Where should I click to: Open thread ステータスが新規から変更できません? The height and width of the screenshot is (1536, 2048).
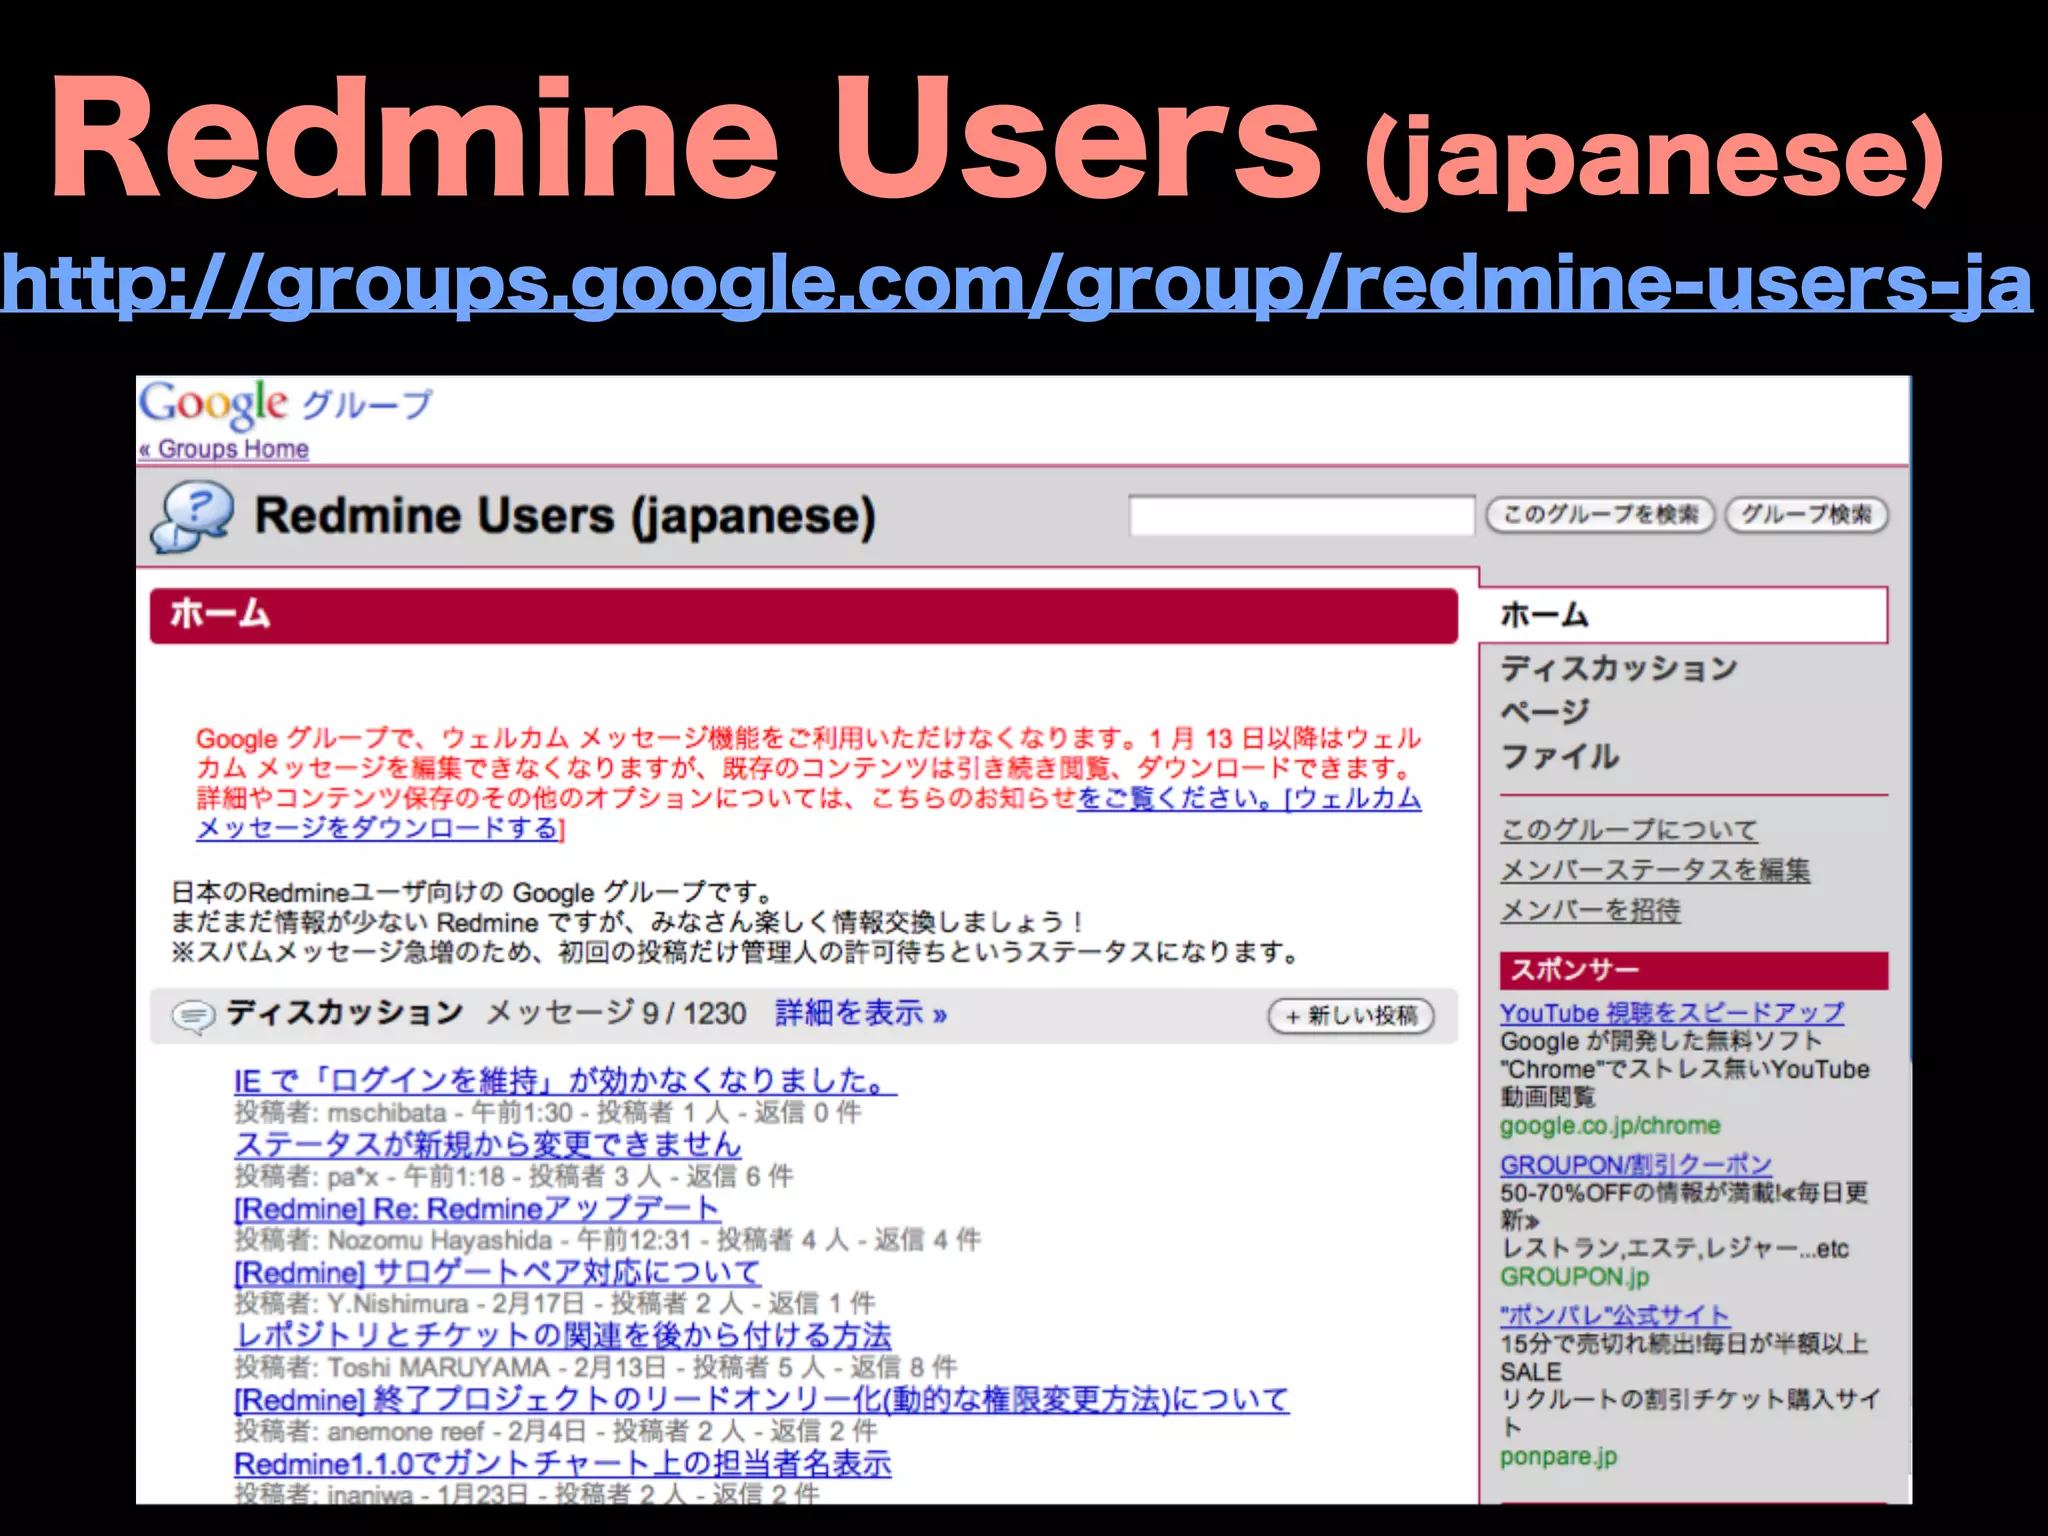(488, 1145)
